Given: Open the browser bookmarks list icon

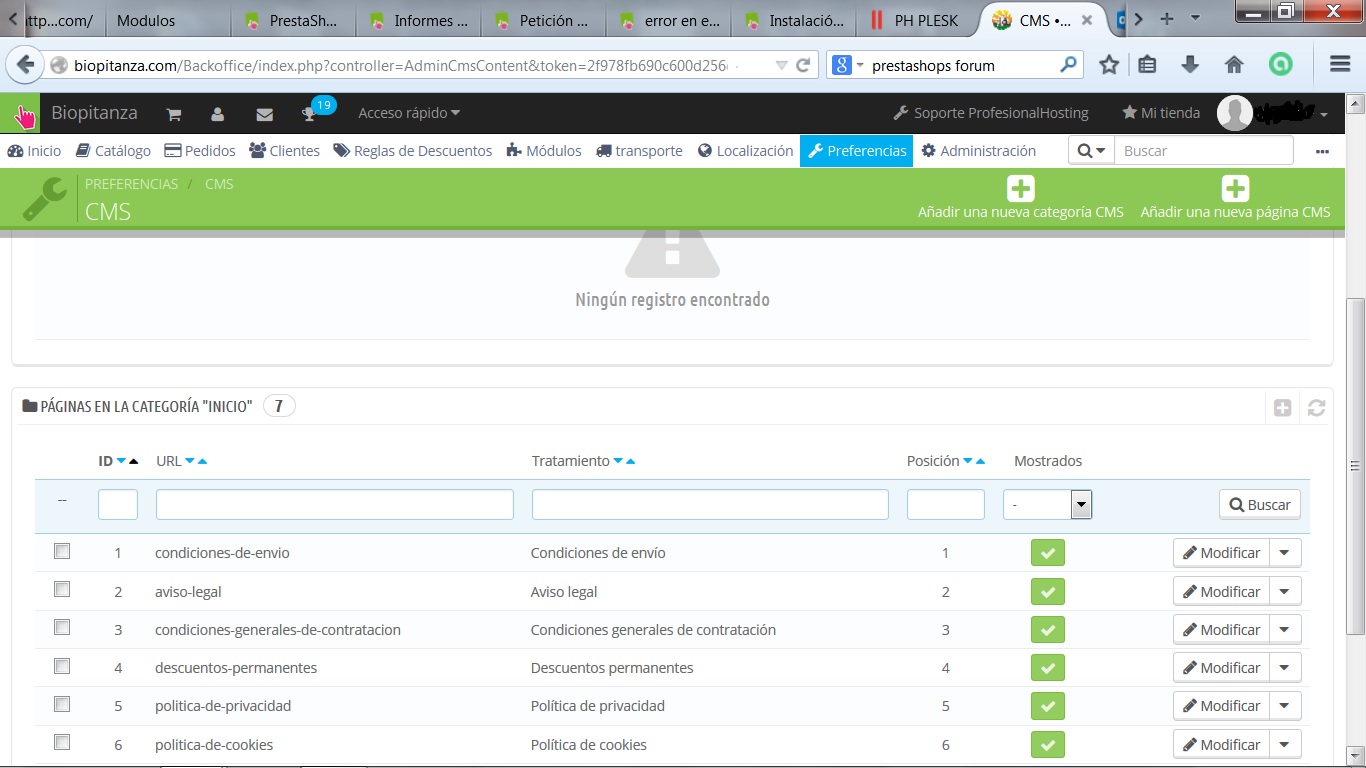Looking at the screenshot, I should pos(1148,65).
